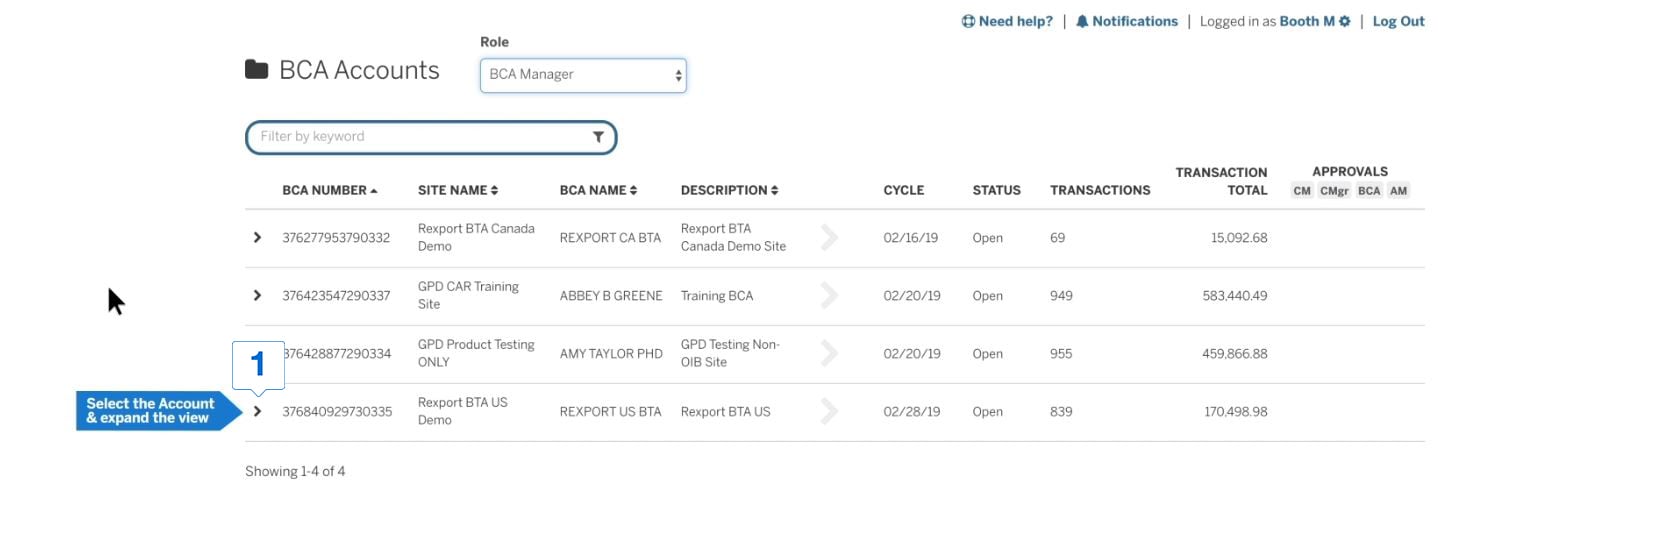The width and height of the screenshot is (1663, 546).
Task: Click the filter funnel icon
Action: coord(598,137)
